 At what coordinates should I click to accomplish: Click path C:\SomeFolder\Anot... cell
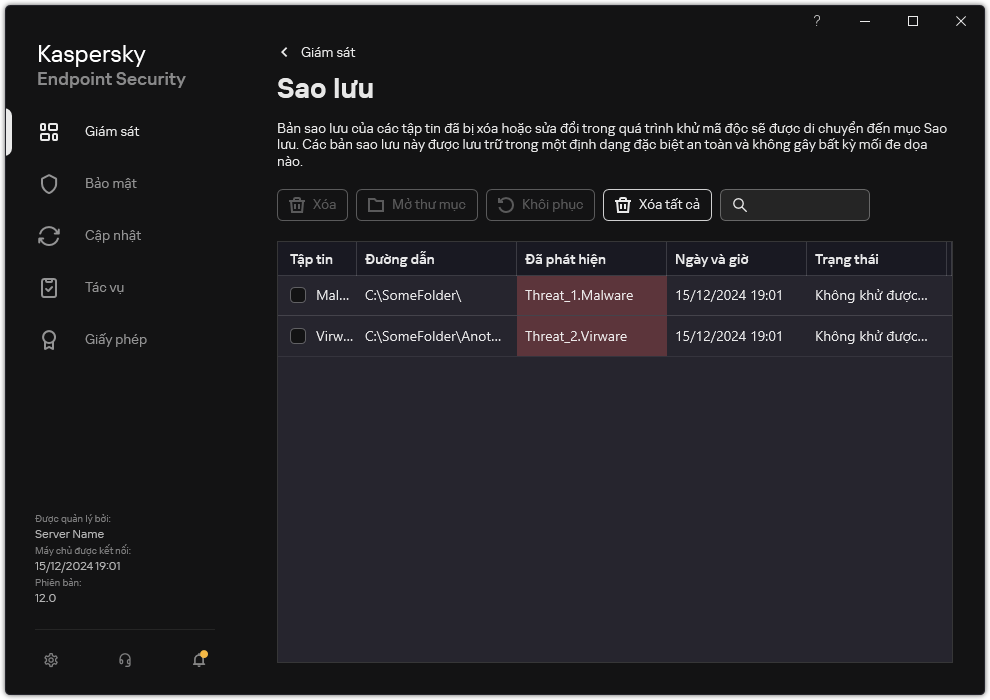point(436,336)
